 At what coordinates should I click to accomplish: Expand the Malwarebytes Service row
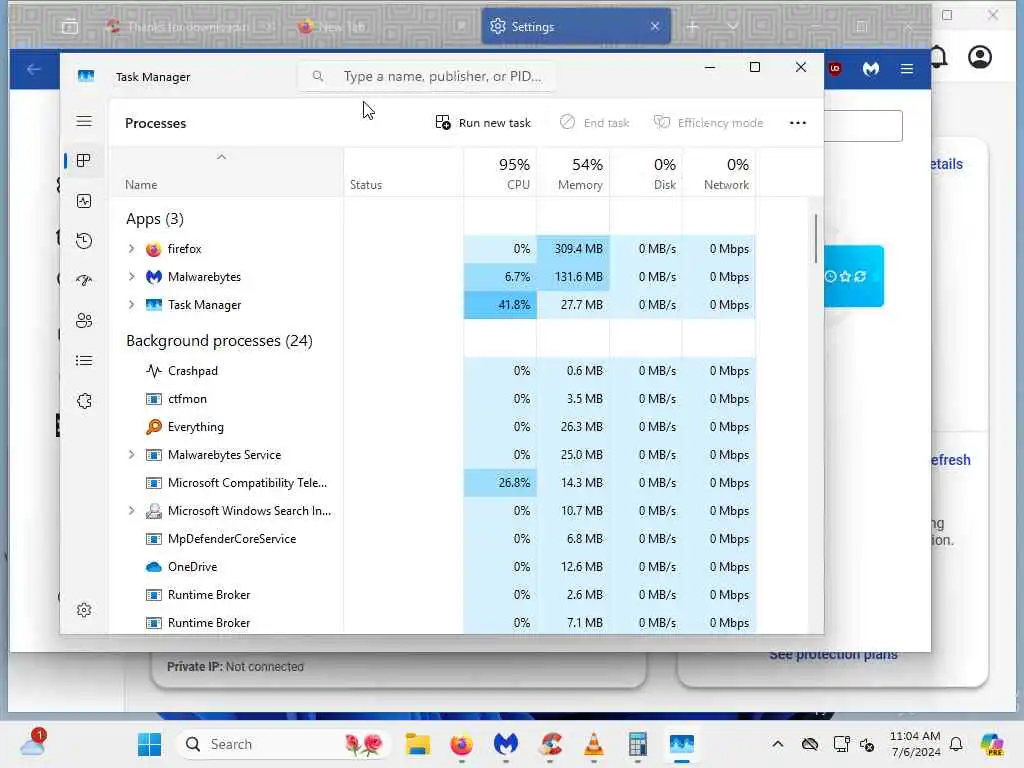(131, 455)
